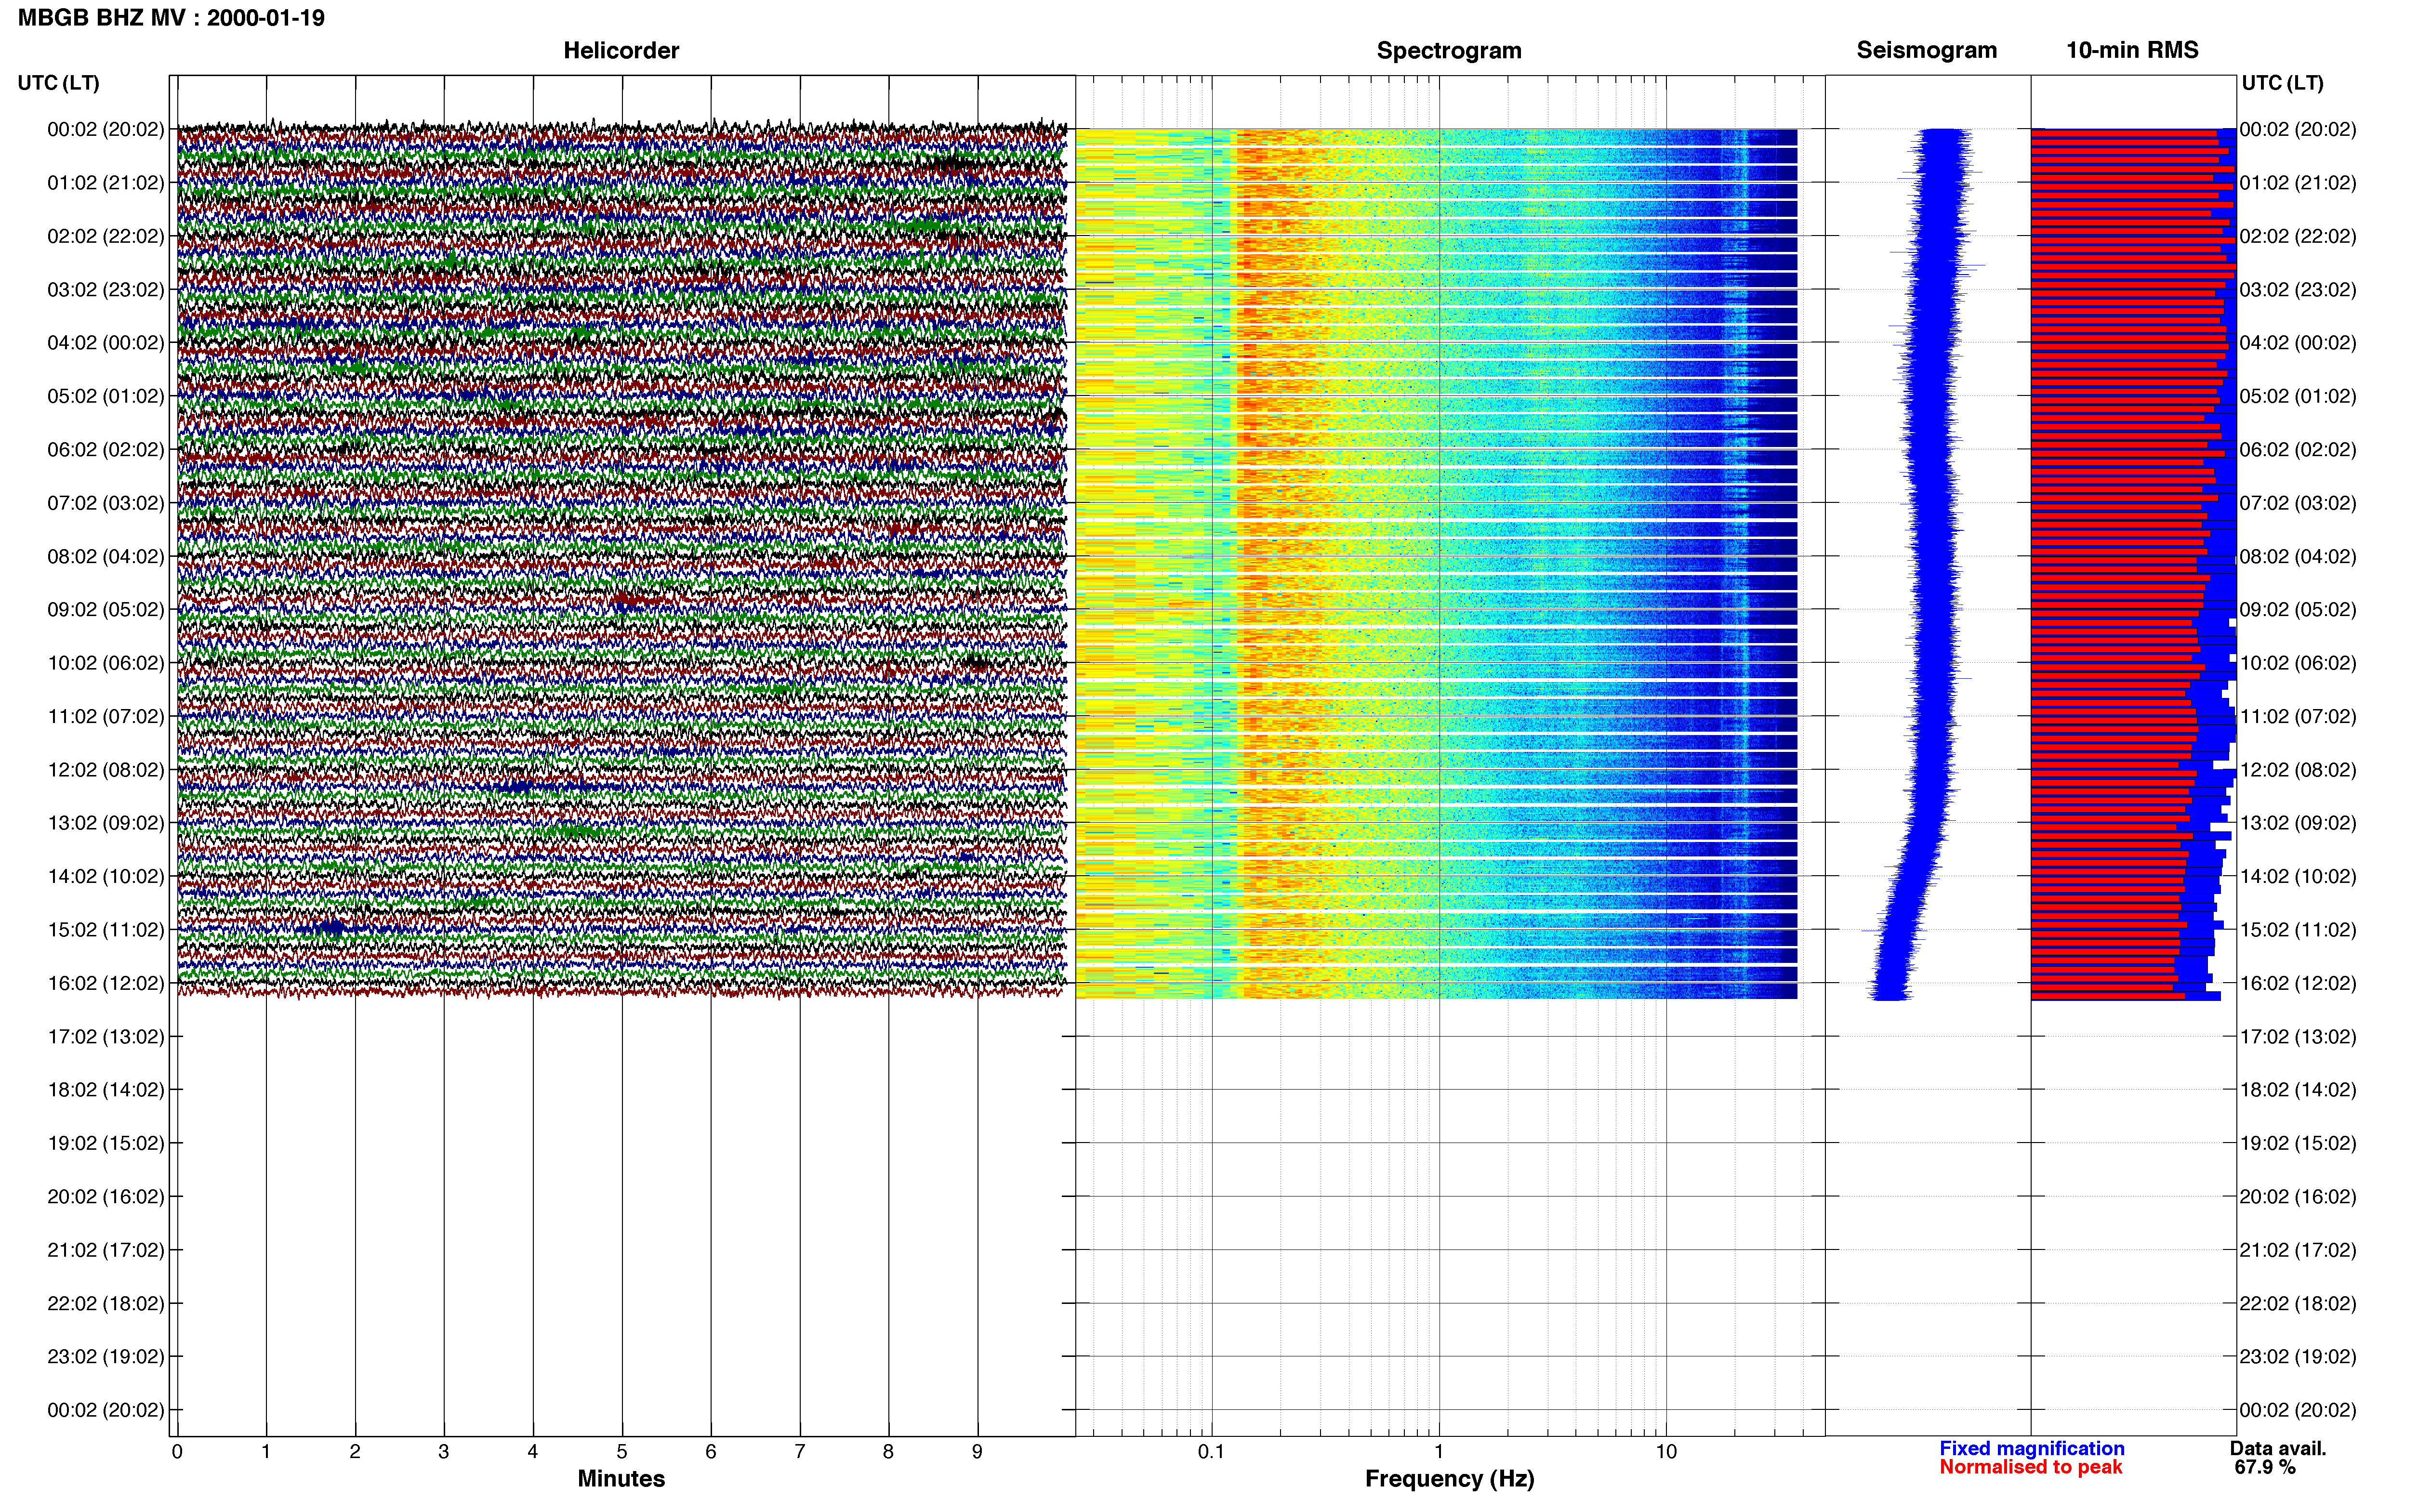Click minute tick 3 under the Helicorder
The image size is (2418, 1512).
pos(444,1451)
